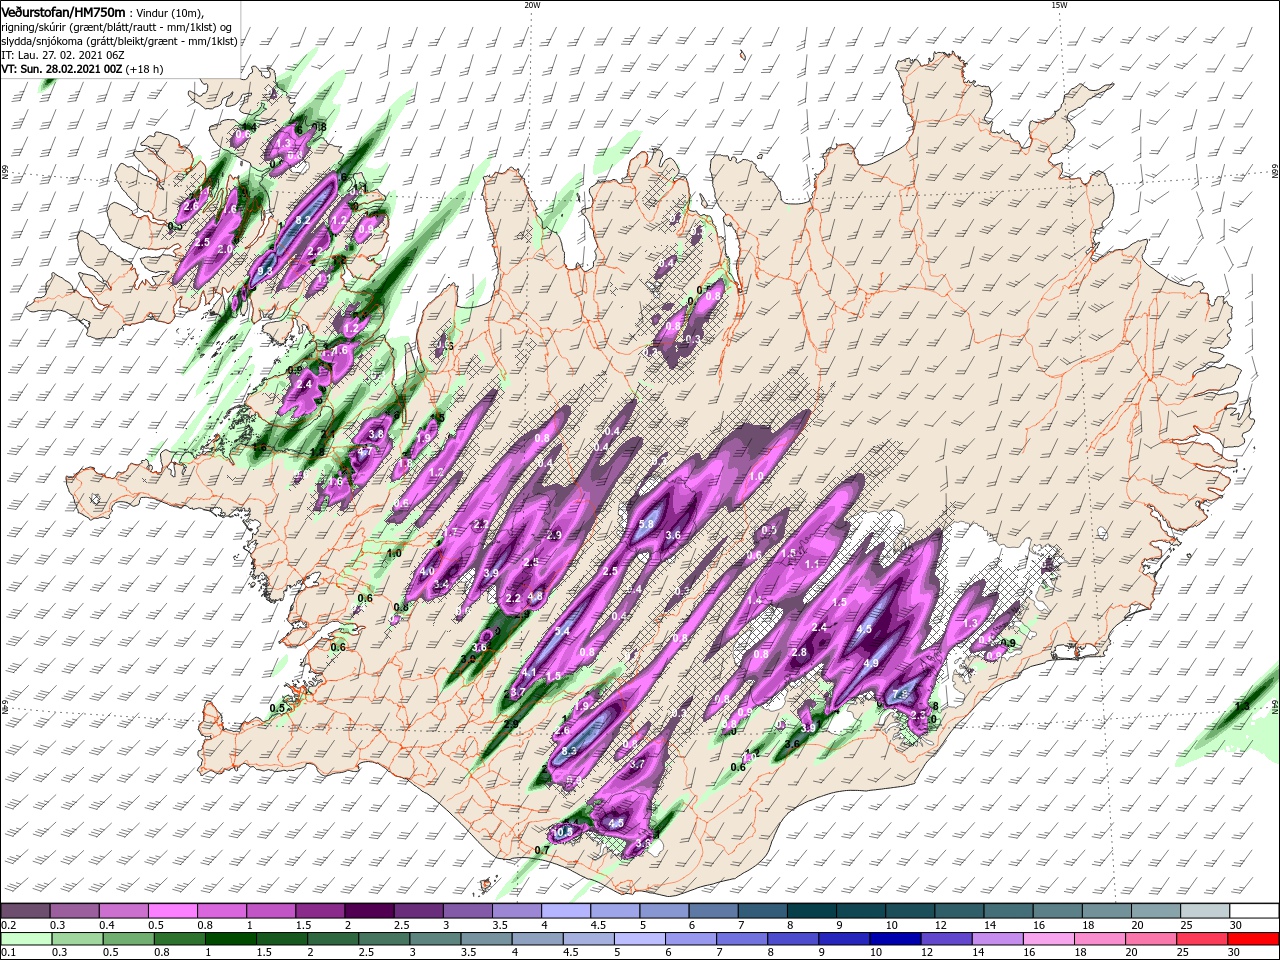Image resolution: width=1280 pixels, height=960 pixels.
Task: Click the 15W longitude label
Action: 1059,5
